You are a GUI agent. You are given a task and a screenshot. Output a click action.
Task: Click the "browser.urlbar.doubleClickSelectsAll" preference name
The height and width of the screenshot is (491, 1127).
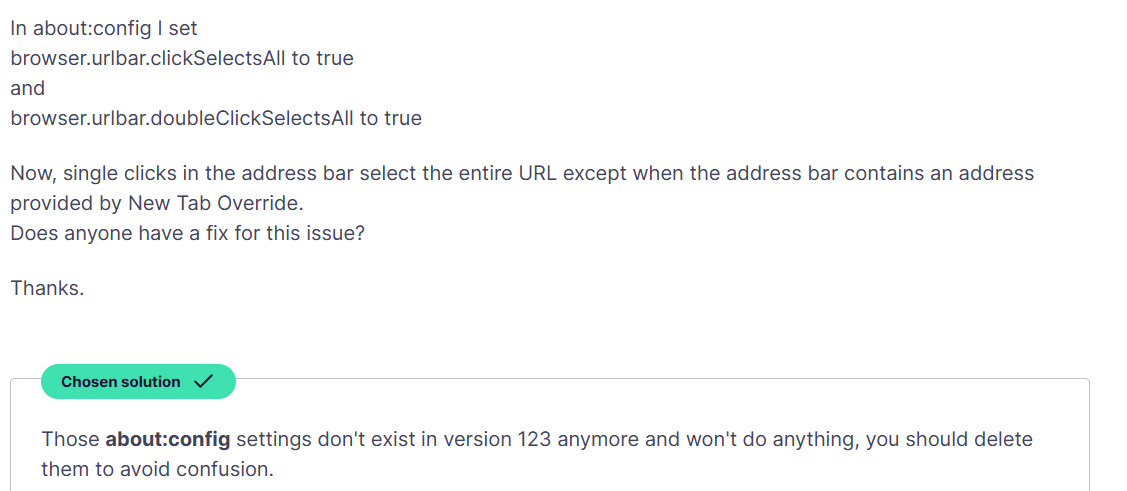pyautogui.click(x=182, y=118)
